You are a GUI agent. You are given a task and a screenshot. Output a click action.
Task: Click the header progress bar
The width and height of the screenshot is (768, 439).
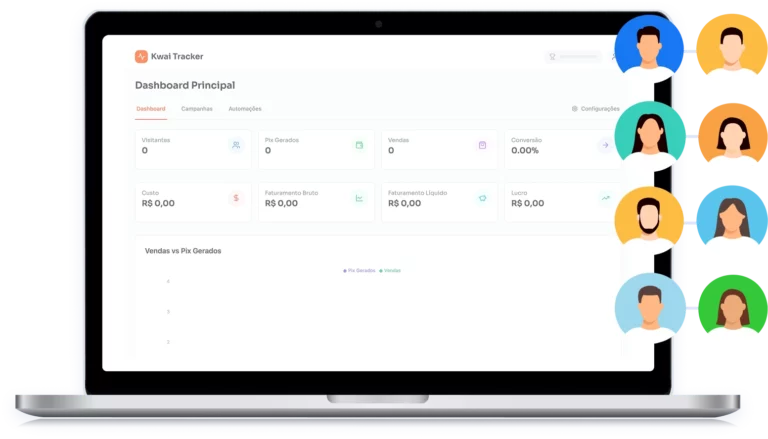[578, 57]
